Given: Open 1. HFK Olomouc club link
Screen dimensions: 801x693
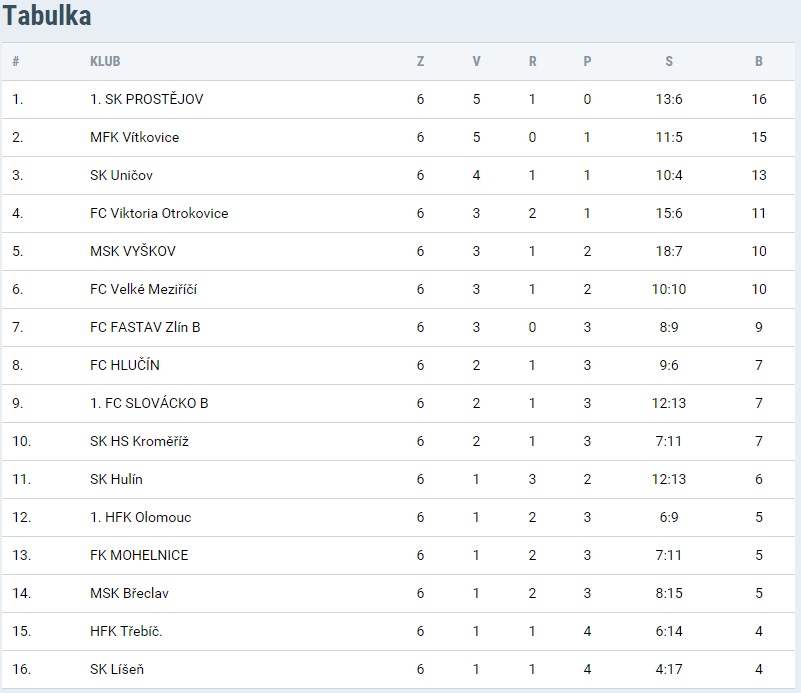Looking at the screenshot, I should (x=140, y=517).
